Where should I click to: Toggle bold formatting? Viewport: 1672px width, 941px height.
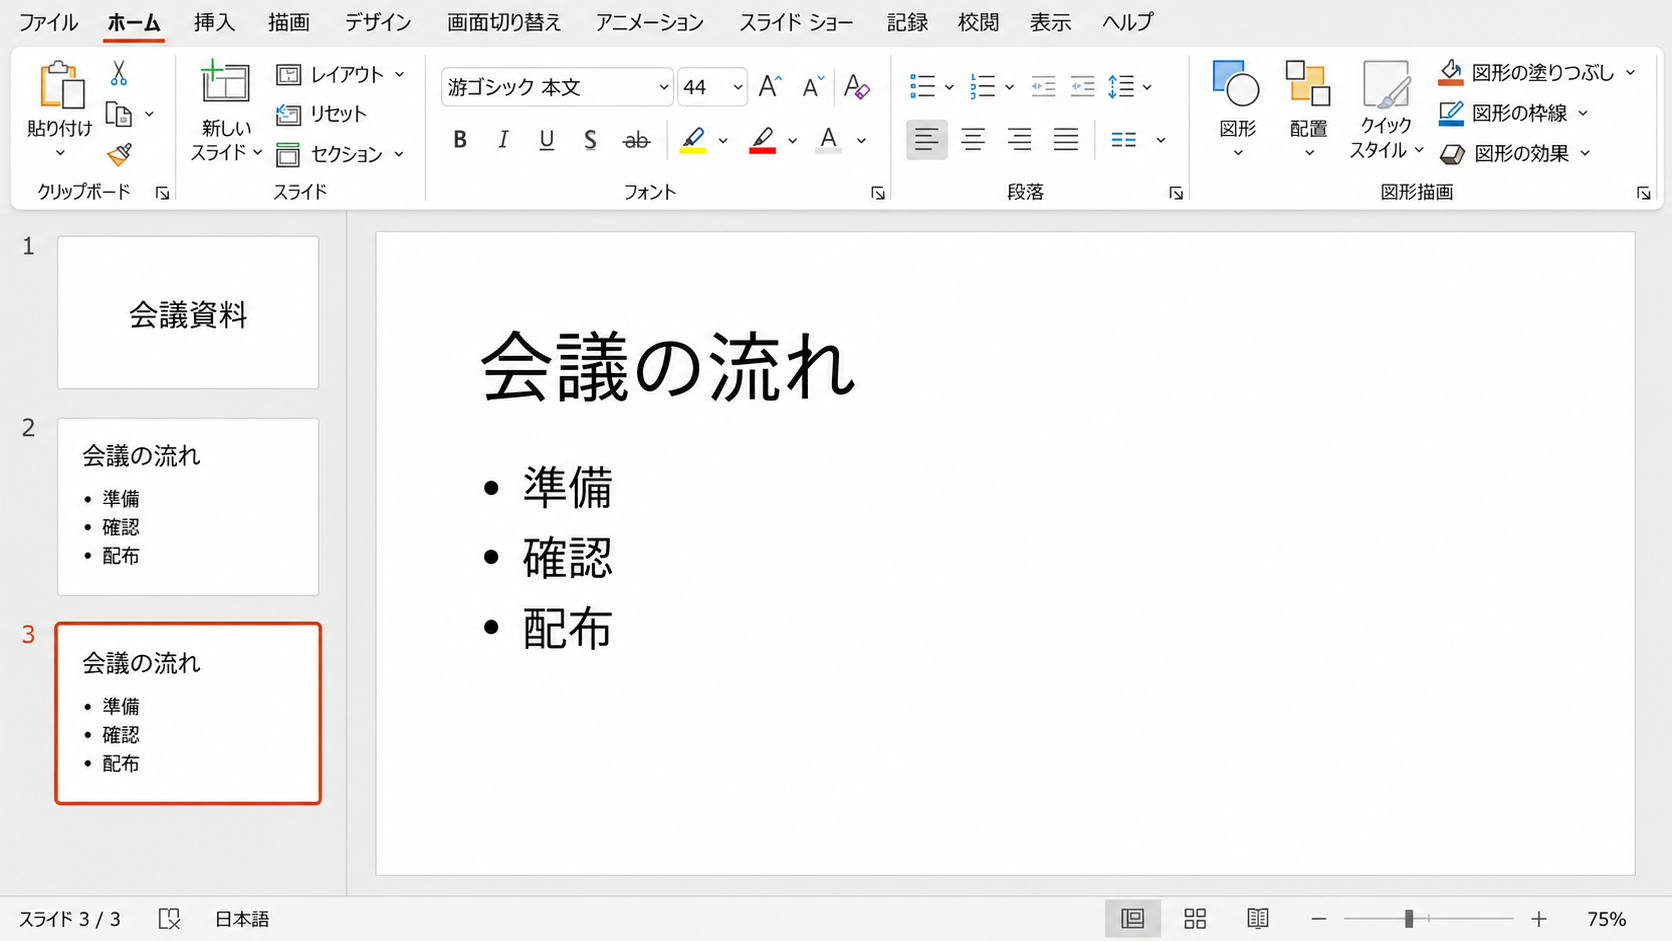click(460, 140)
